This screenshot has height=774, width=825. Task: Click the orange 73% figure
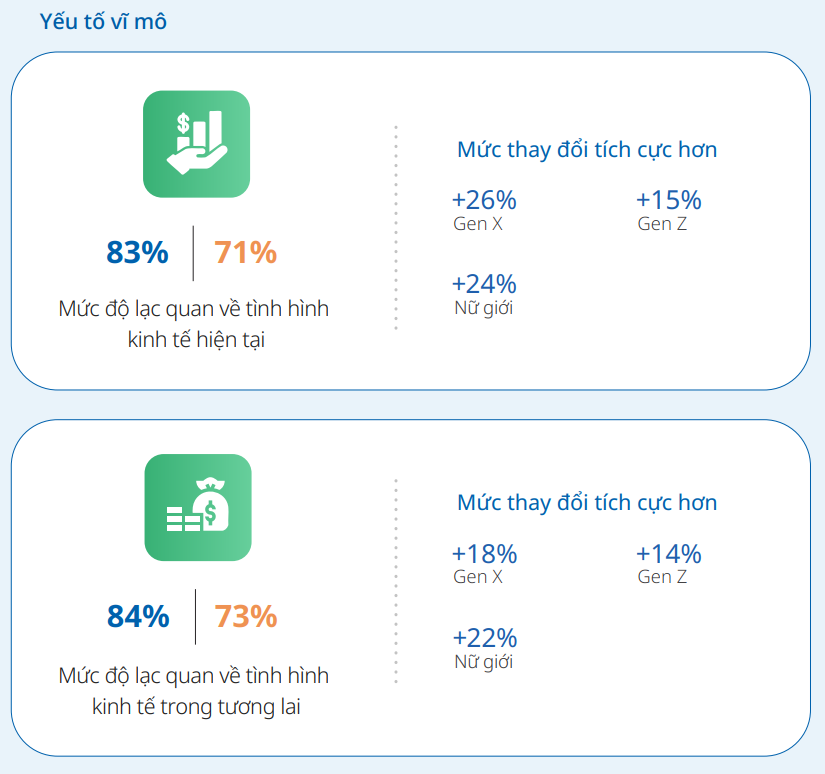click(246, 617)
